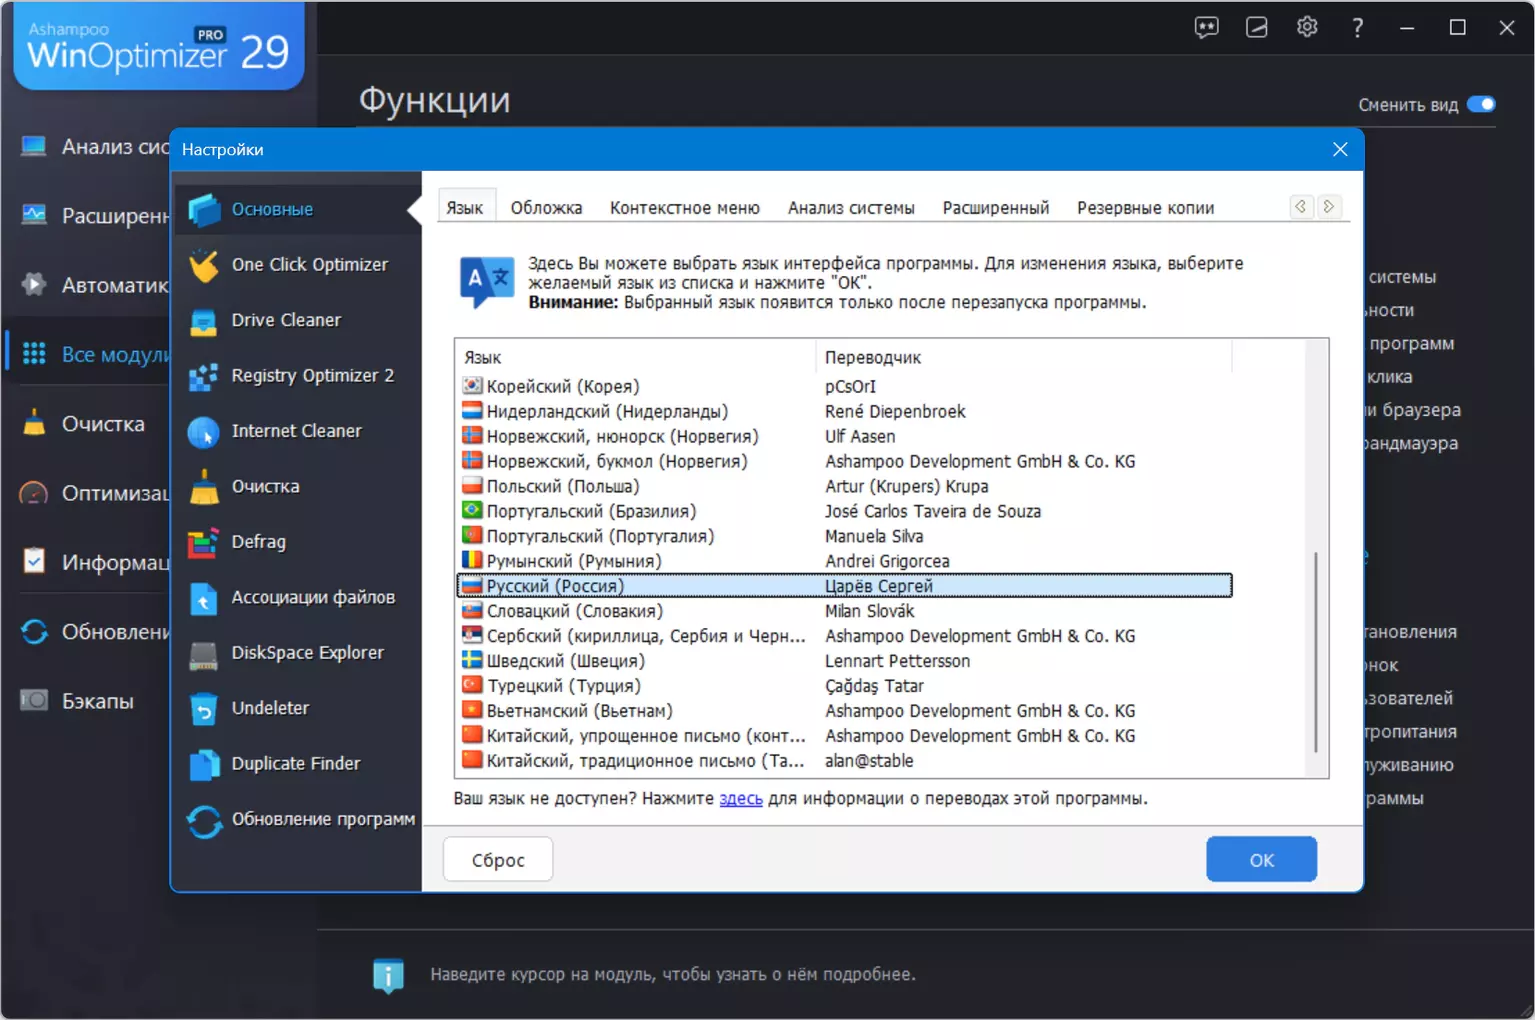This screenshot has height=1020, width=1535.
Task: Click the Автоматика sidebar gear icon
Action: point(34,284)
